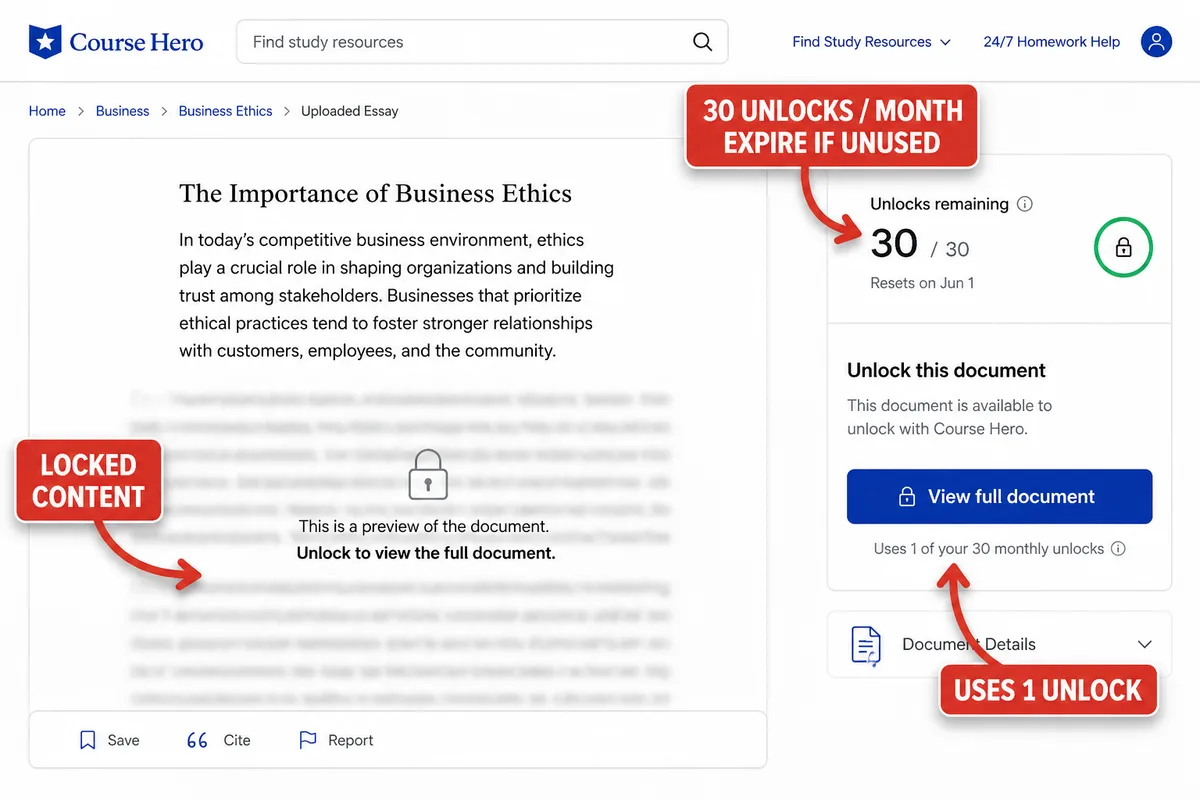Open 24/7 Homework Help

[x=1051, y=42]
